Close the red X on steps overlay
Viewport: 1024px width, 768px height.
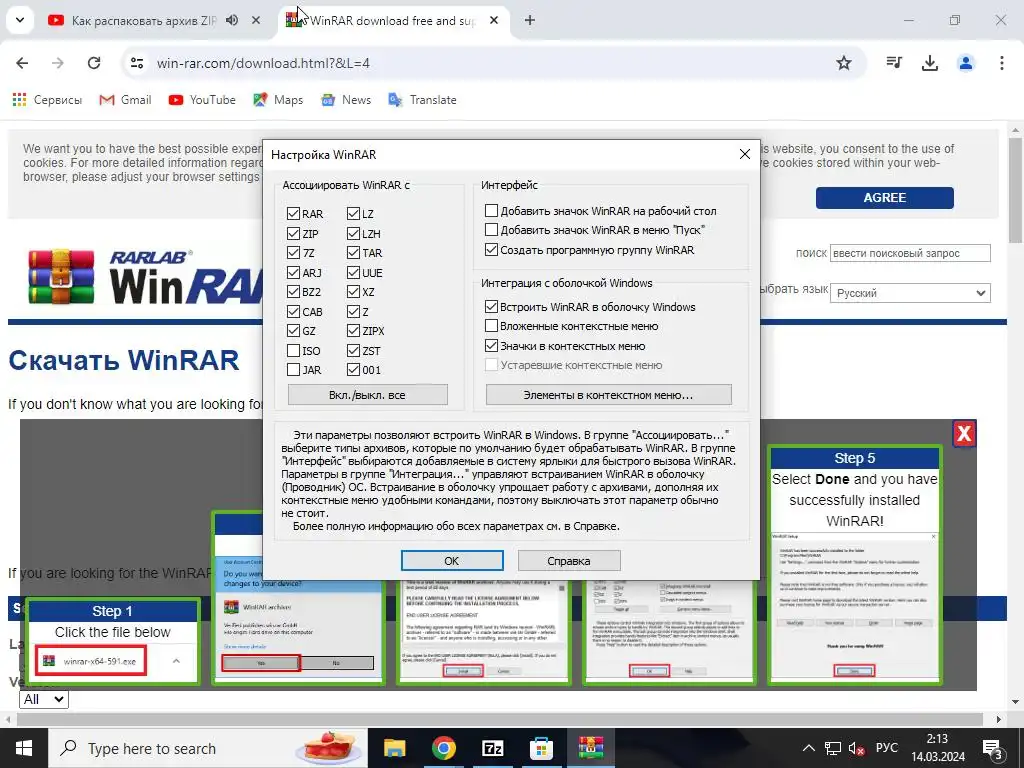(x=965, y=433)
